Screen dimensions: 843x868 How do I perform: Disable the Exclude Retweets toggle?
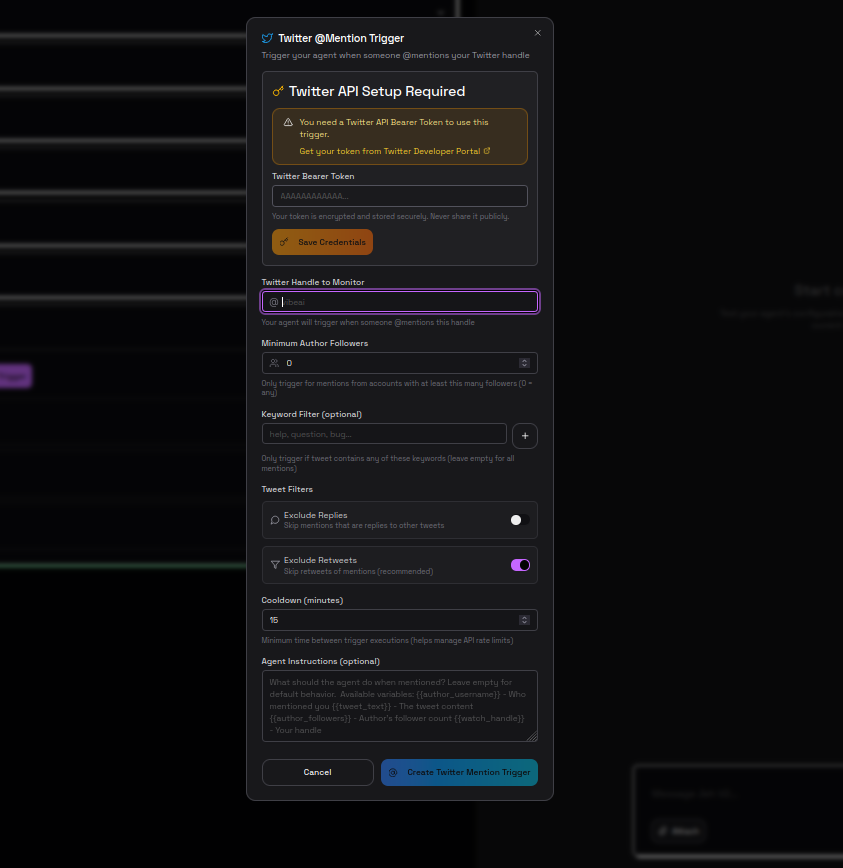(x=520, y=565)
